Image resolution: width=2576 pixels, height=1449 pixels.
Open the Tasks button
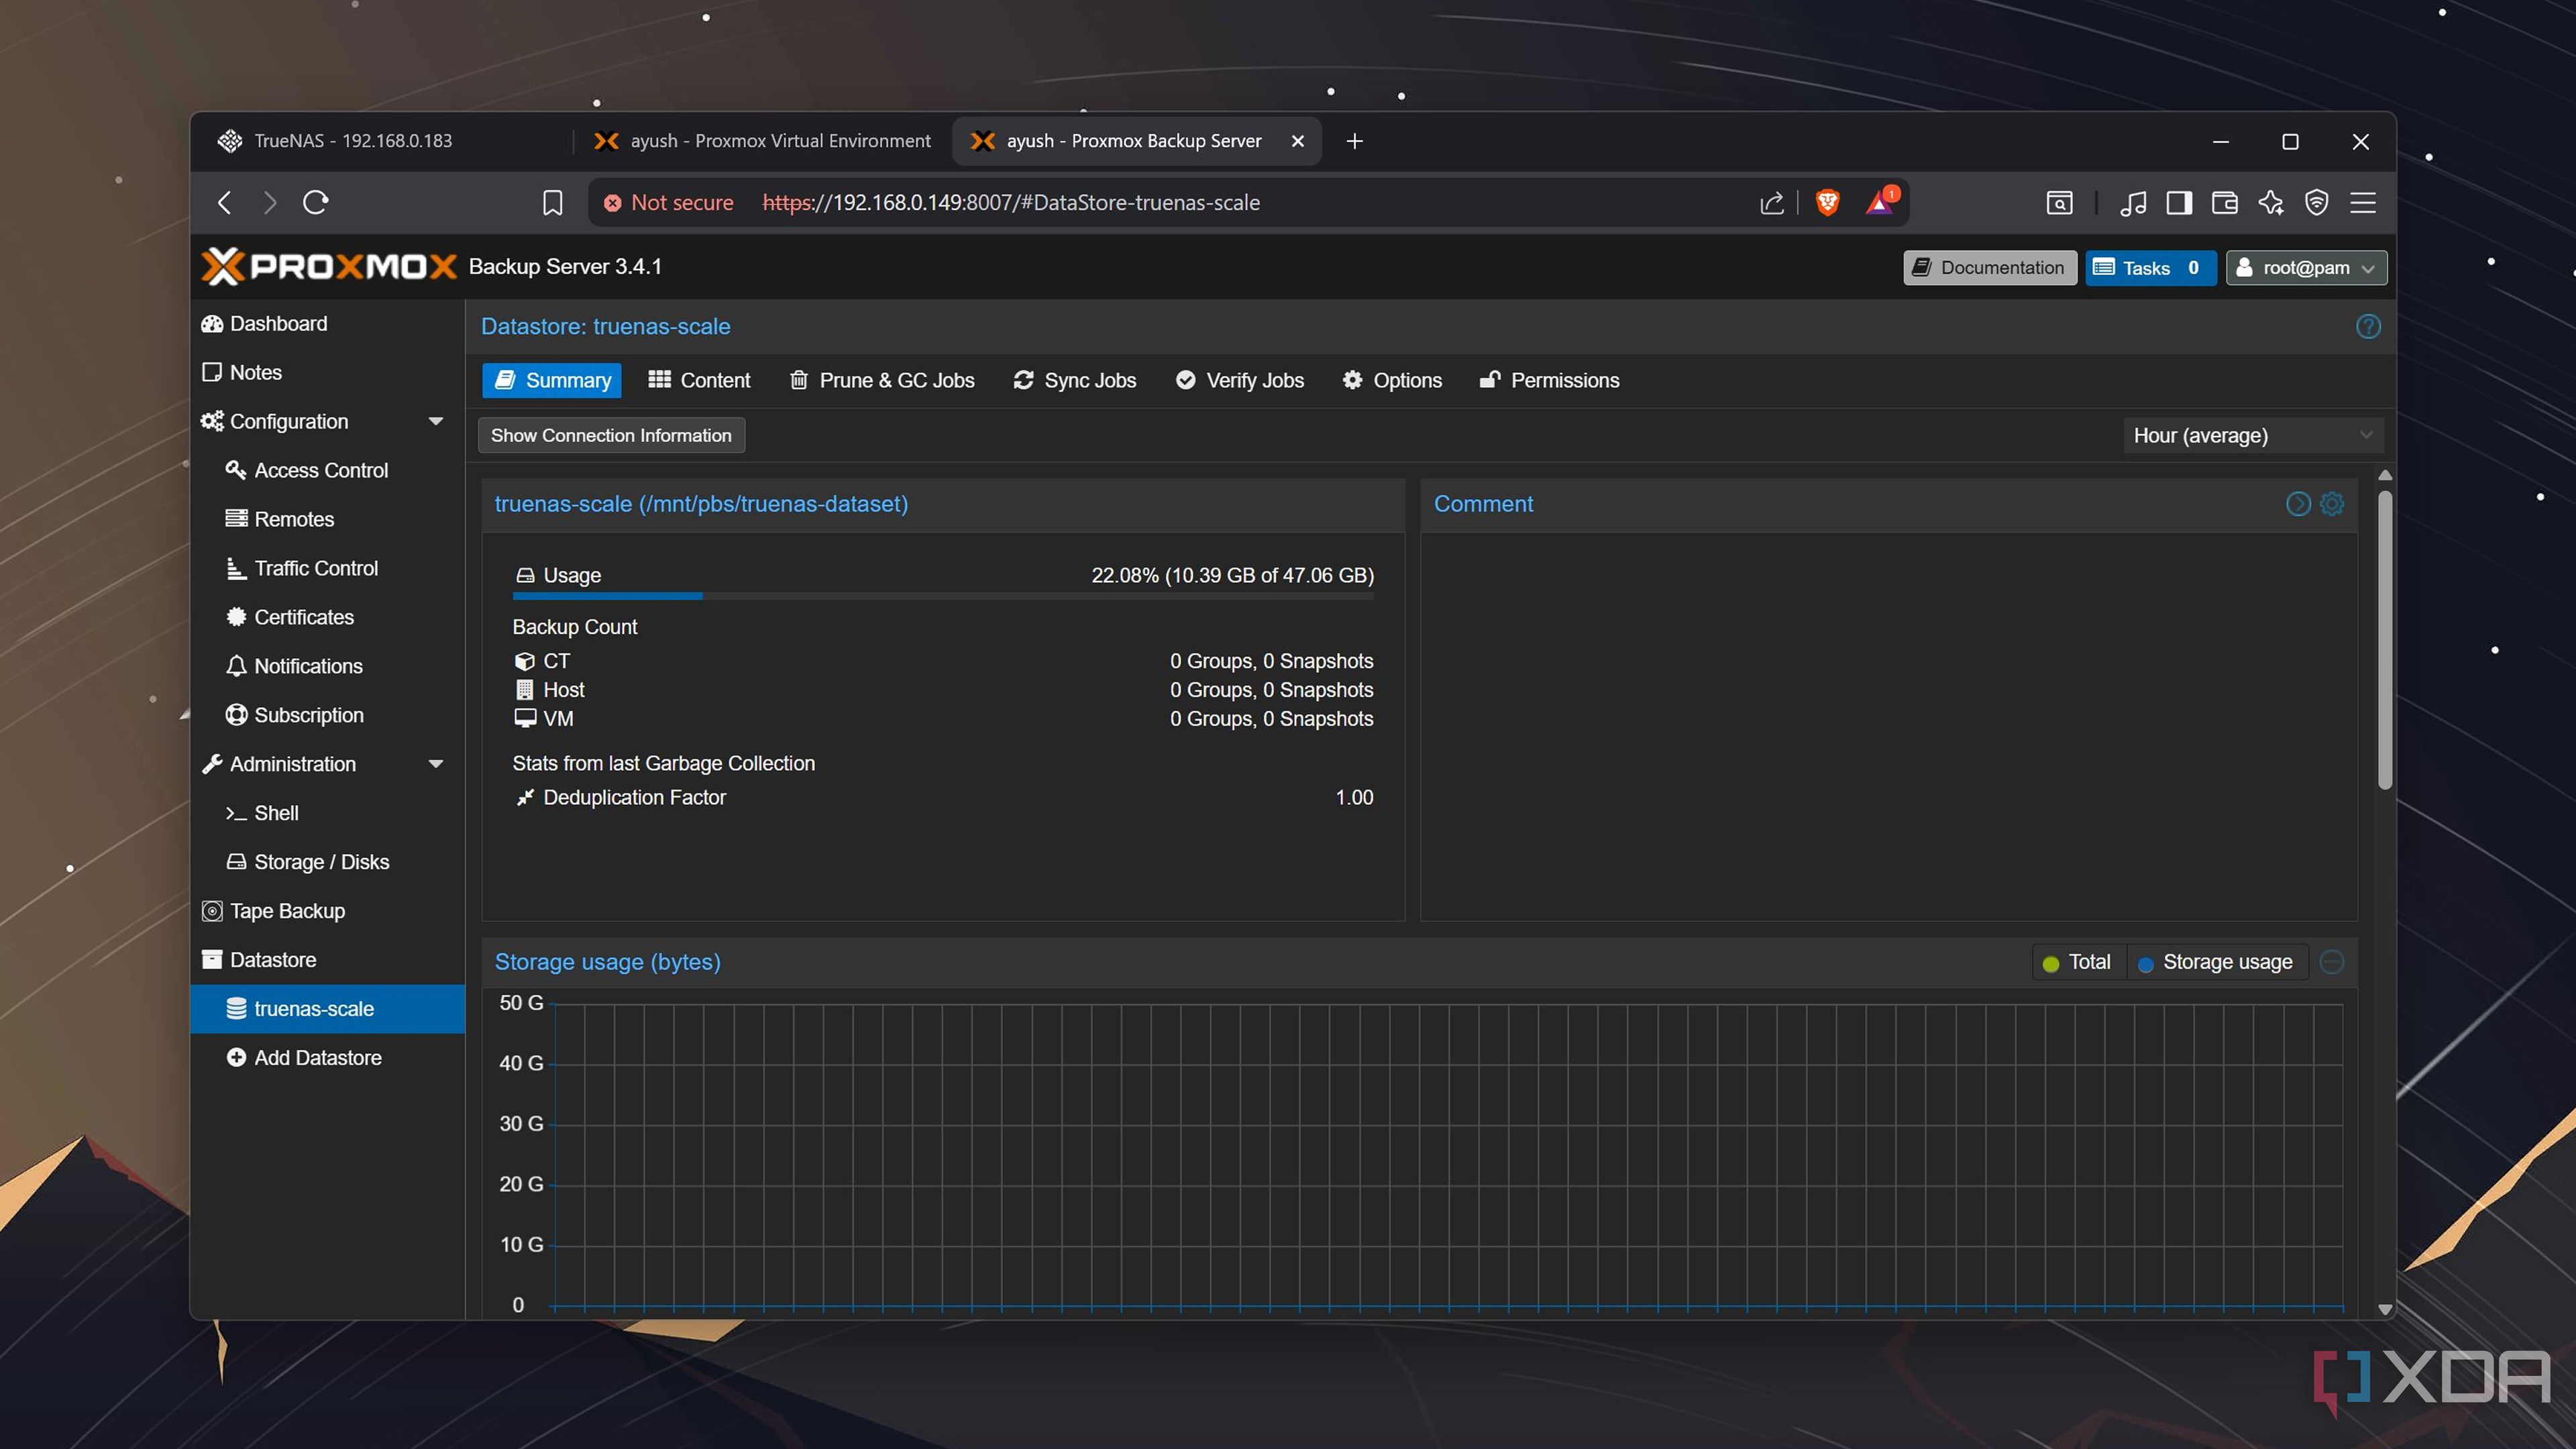point(2150,267)
